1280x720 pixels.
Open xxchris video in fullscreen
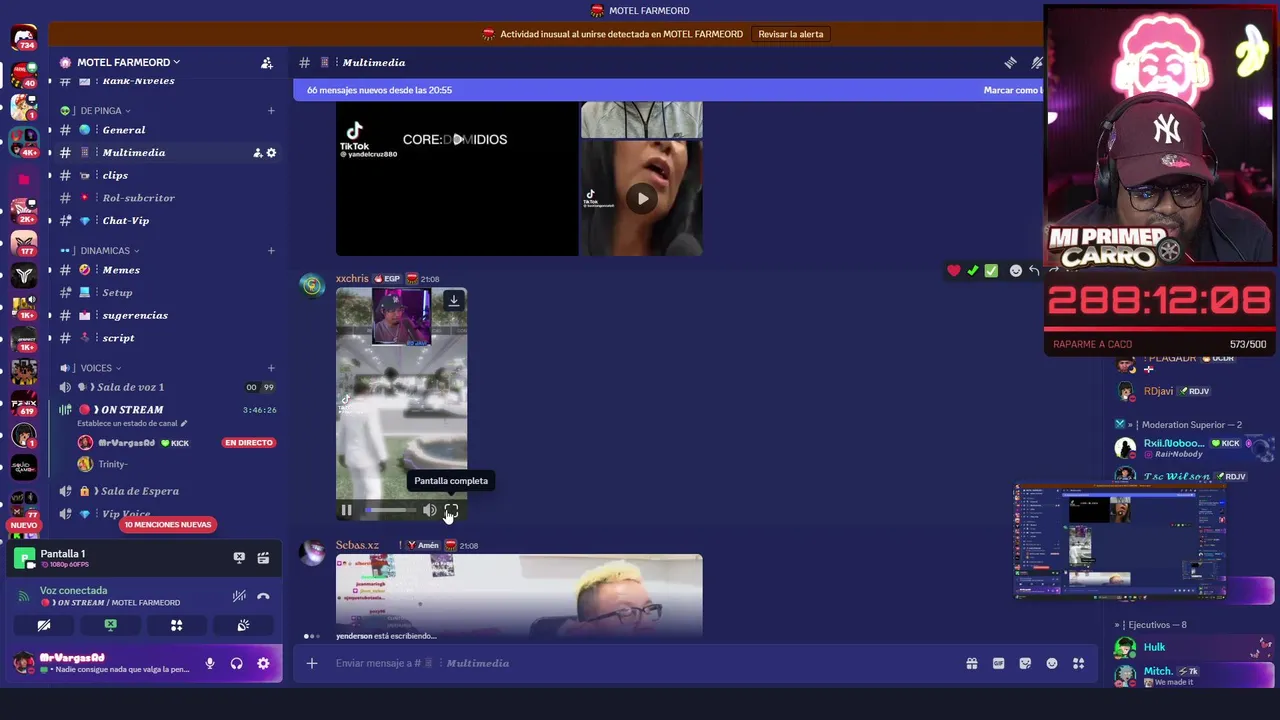[x=451, y=510]
